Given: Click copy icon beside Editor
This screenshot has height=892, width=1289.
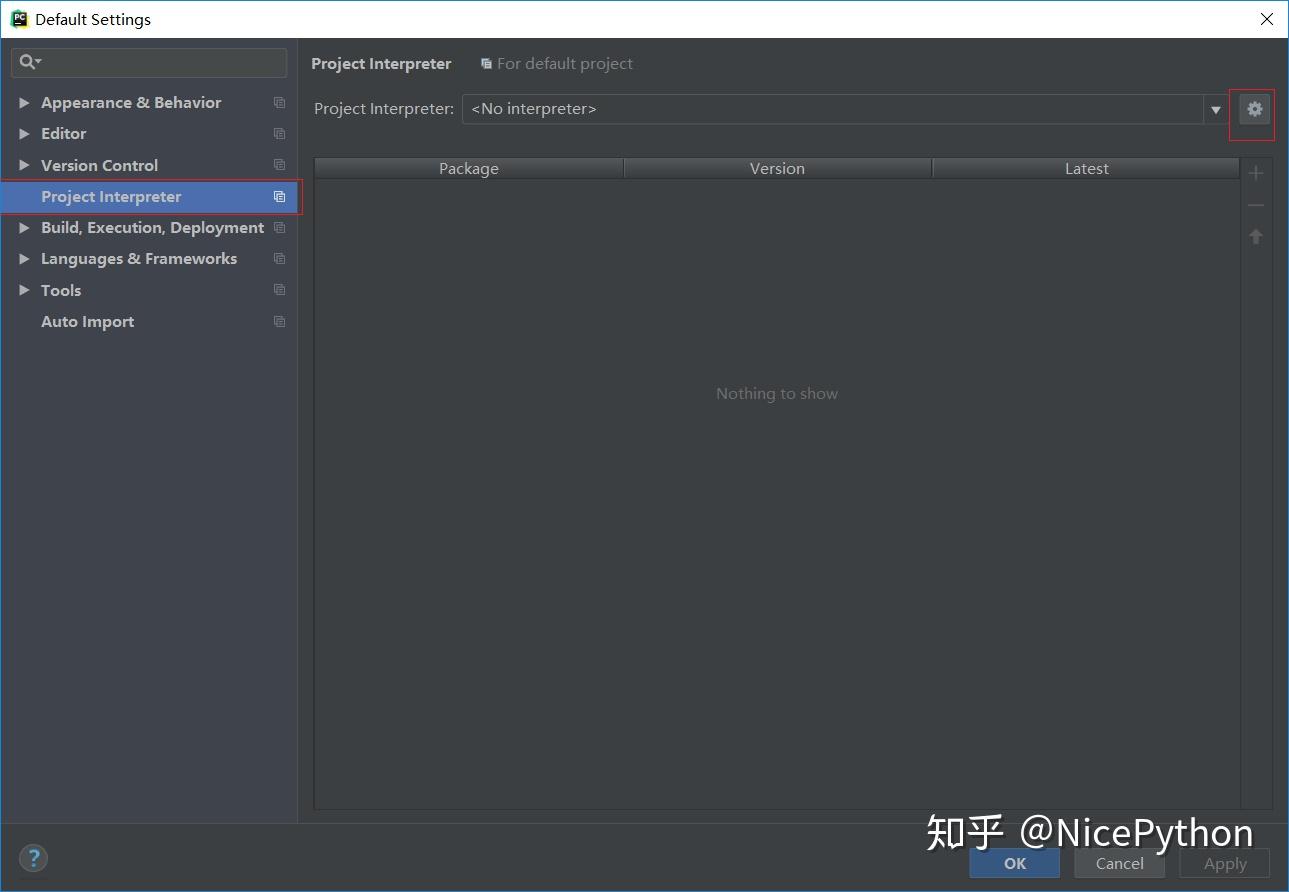Looking at the screenshot, I should [279, 134].
